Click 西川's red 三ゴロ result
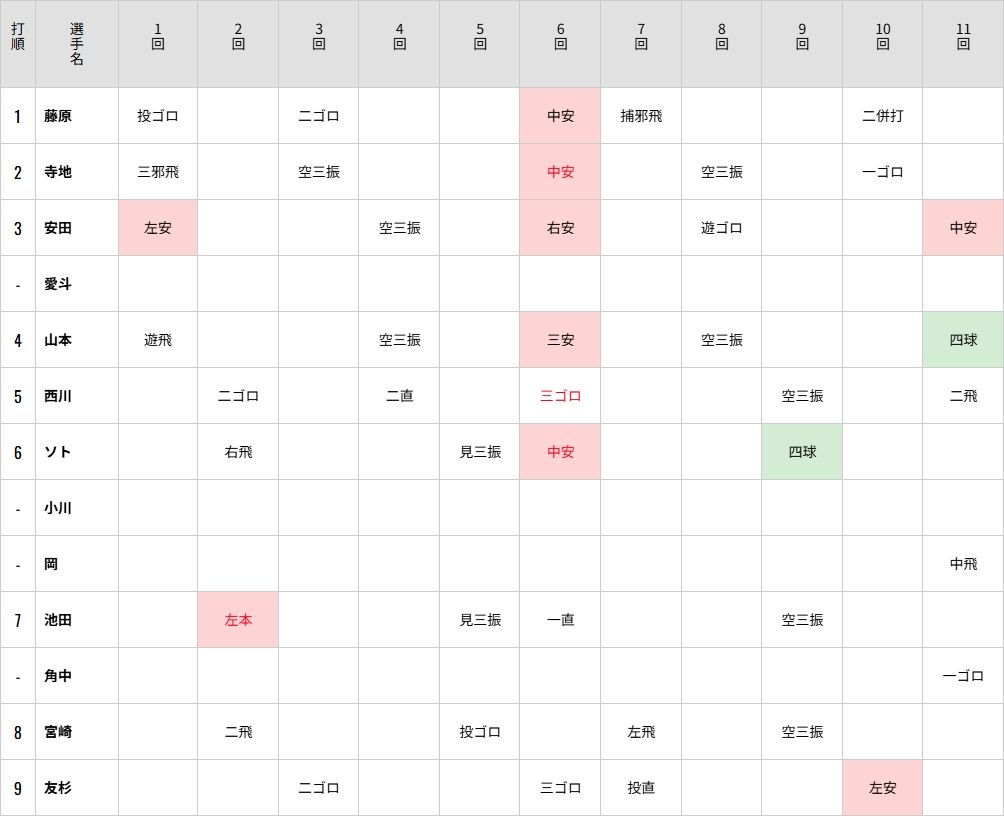The image size is (1004, 816). (560, 396)
